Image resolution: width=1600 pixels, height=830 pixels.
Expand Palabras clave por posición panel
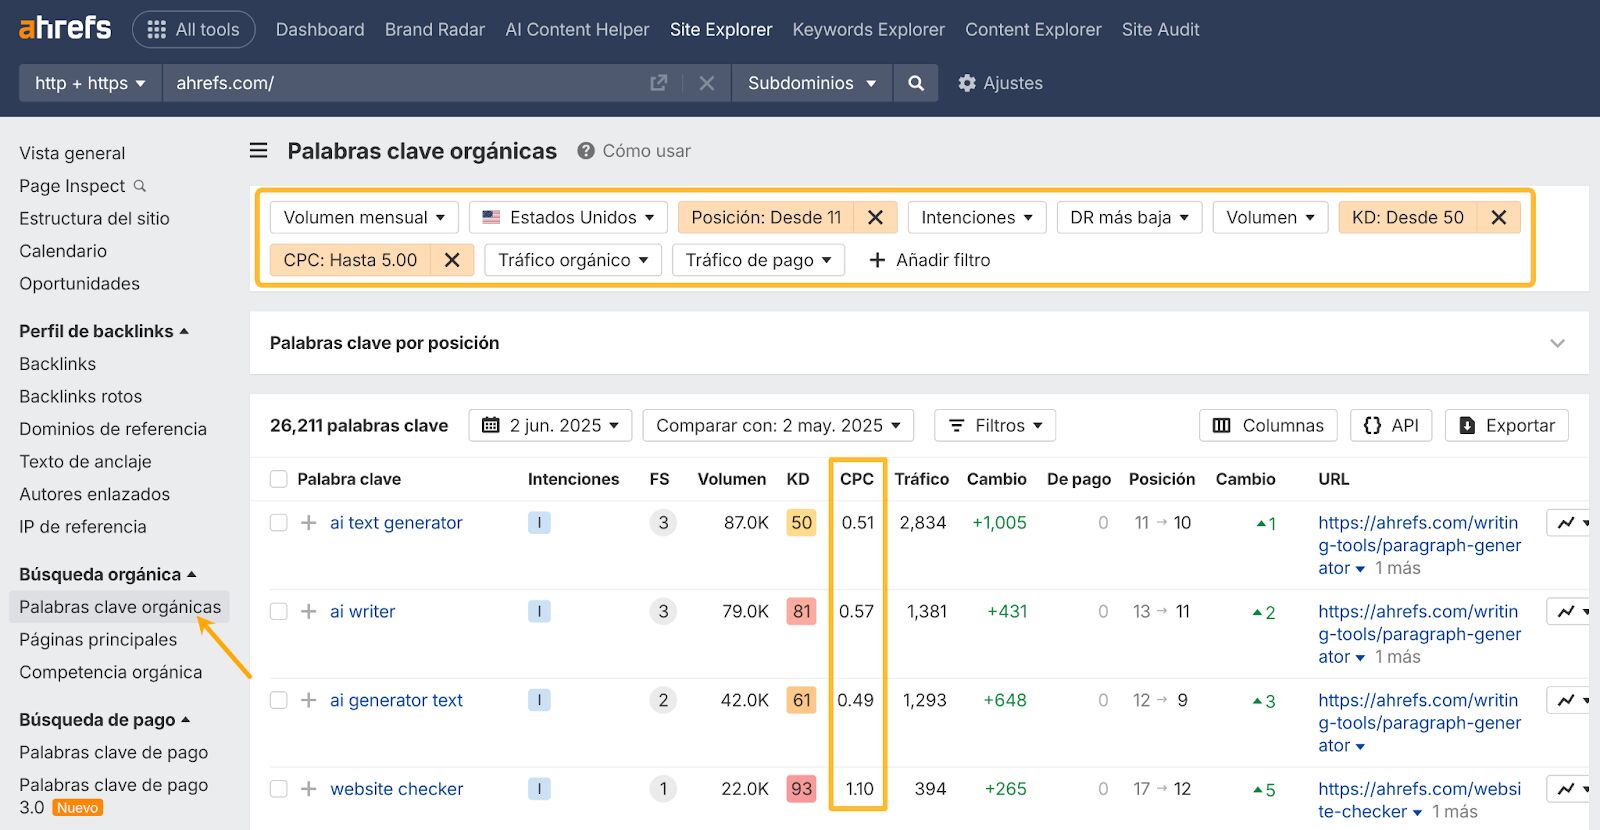pyautogui.click(x=1557, y=343)
